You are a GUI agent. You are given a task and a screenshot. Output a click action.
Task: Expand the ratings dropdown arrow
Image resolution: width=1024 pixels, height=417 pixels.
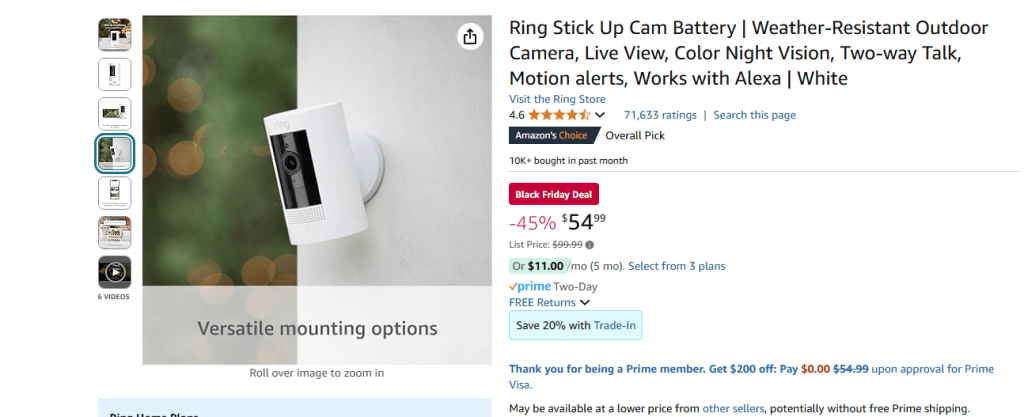pos(600,116)
